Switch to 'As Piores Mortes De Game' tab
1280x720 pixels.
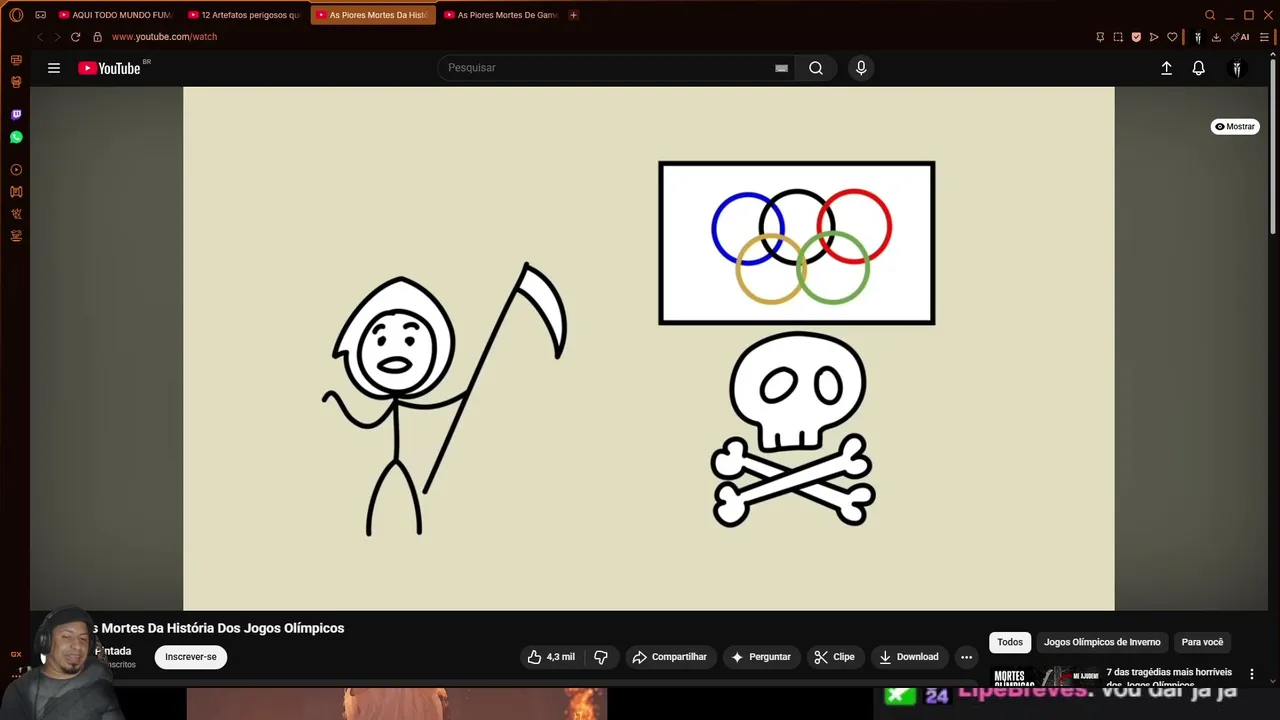pyautogui.click(x=500, y=15)
